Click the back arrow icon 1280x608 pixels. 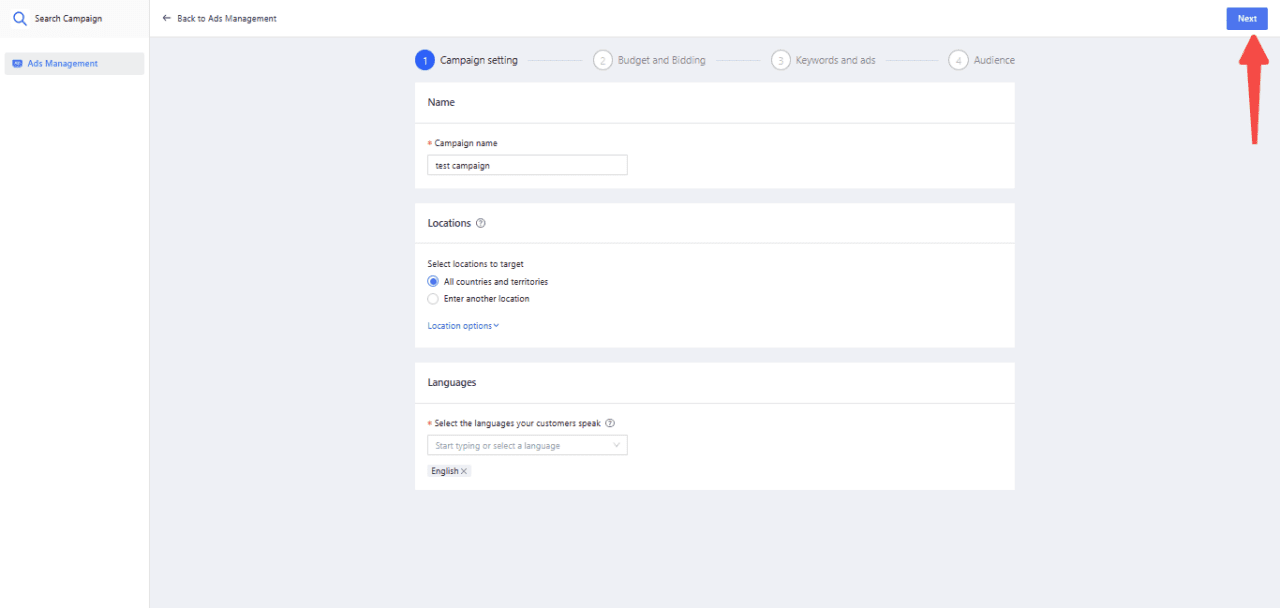[167, 18]
